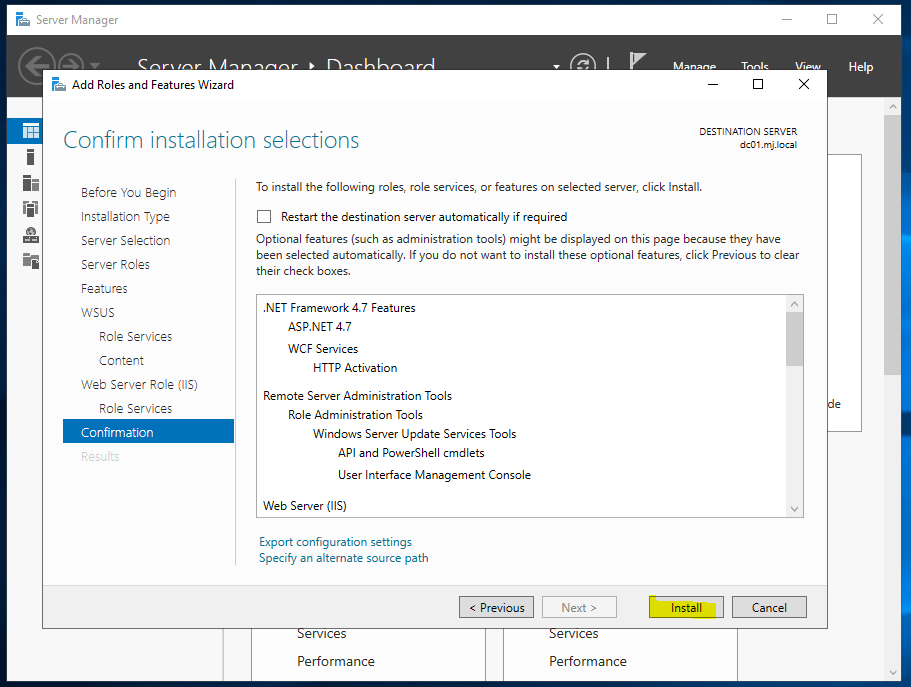Screen dimensions: 911x687
Task: Open the WSUS wizard step
Action: coord(98,312)
